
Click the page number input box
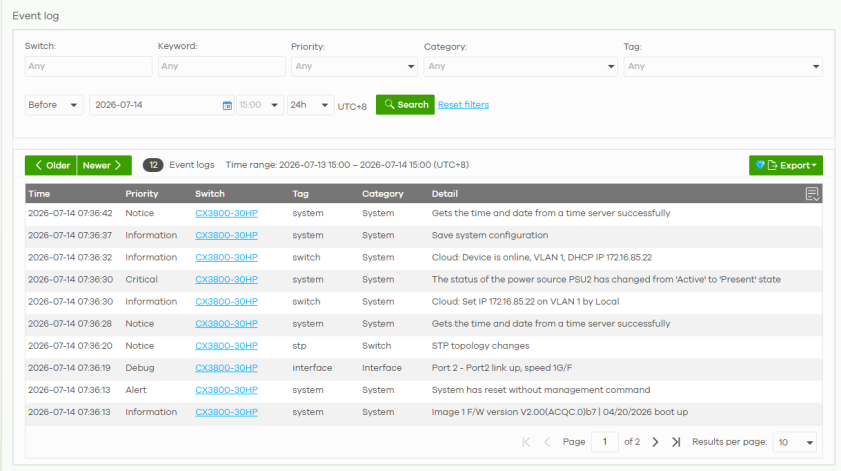[604, 442]
